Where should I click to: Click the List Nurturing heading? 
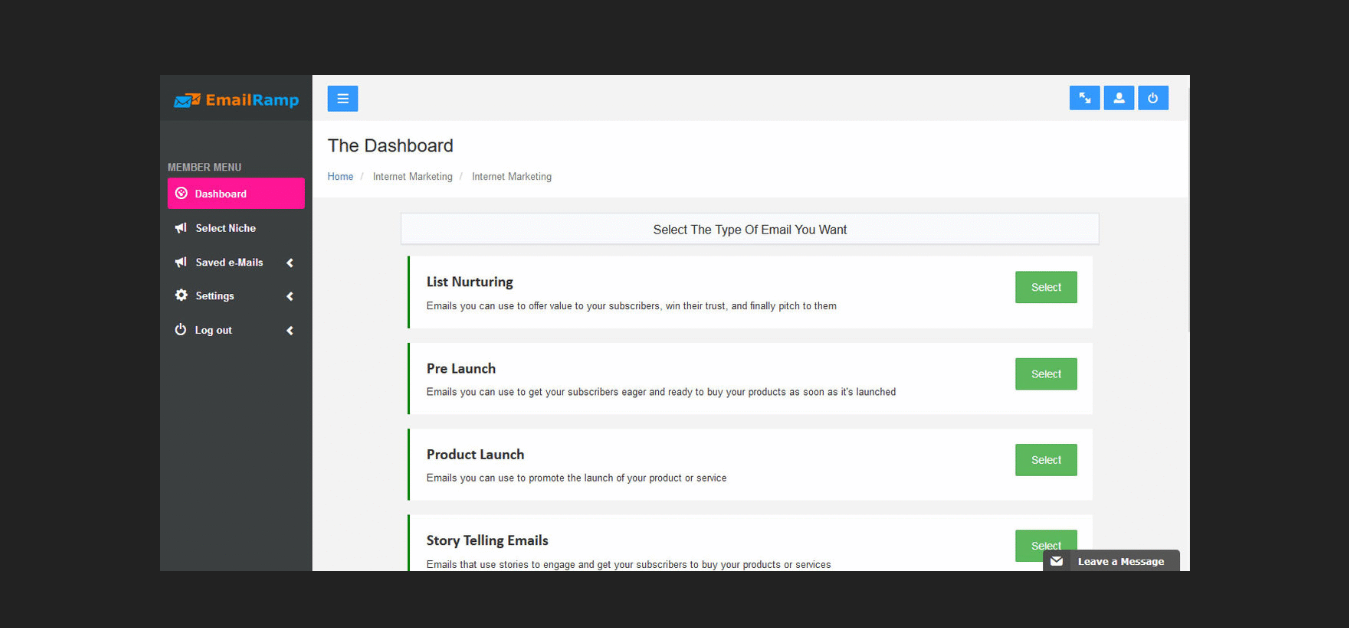pyautogui.click(x=469, y=282)
